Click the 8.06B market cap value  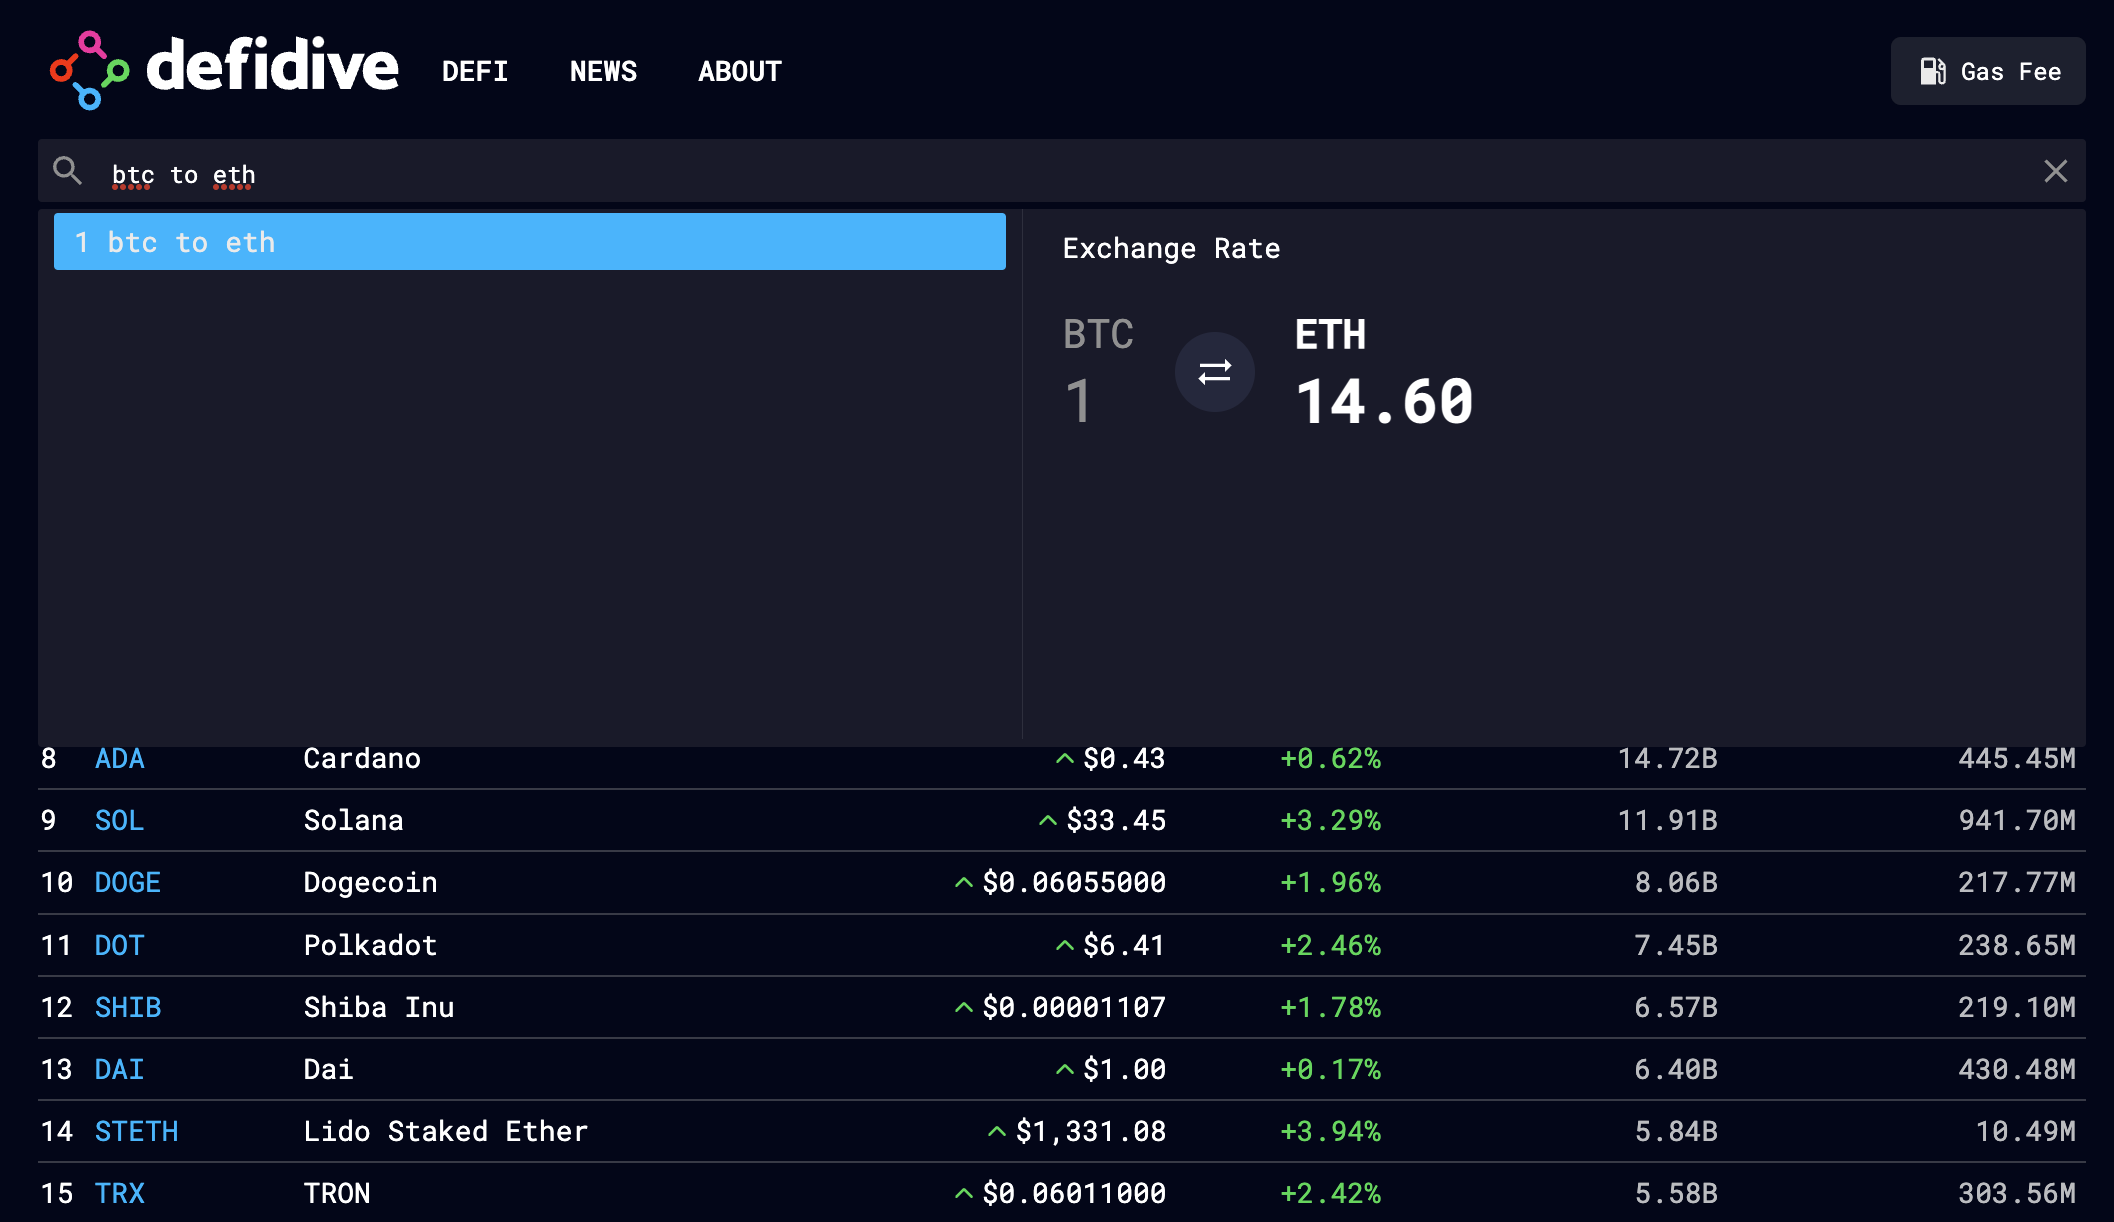(x=1676, y=883)
